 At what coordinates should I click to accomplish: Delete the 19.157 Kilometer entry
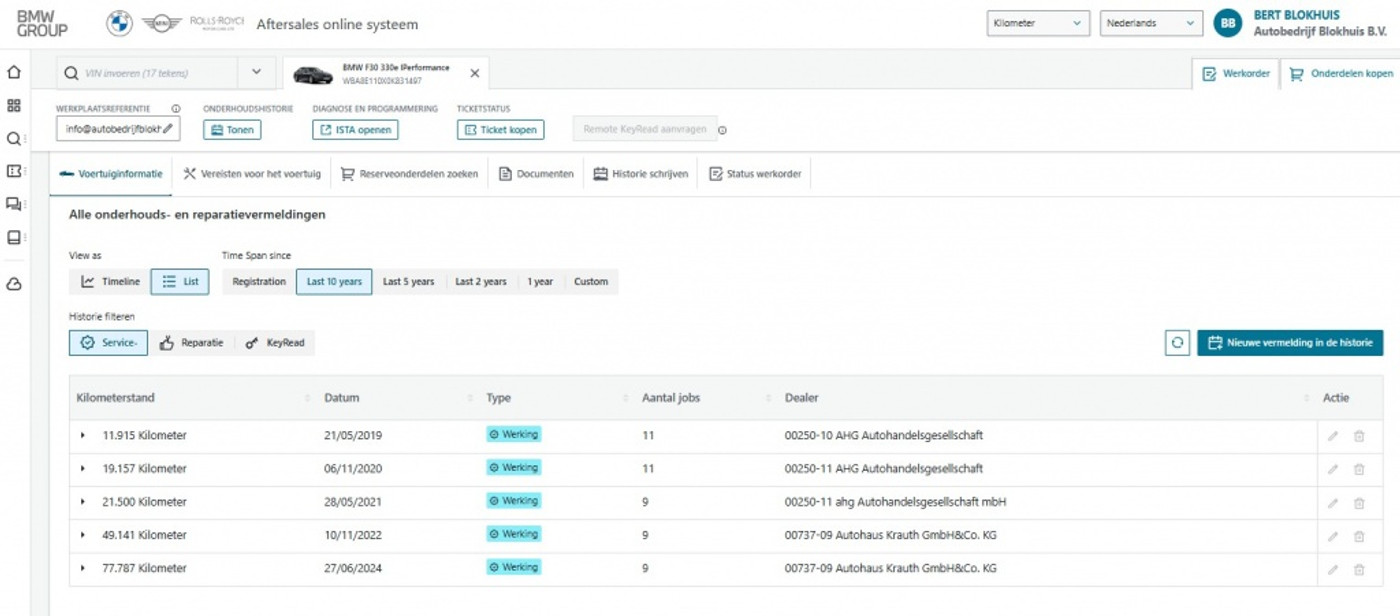tap(1359, 469)
